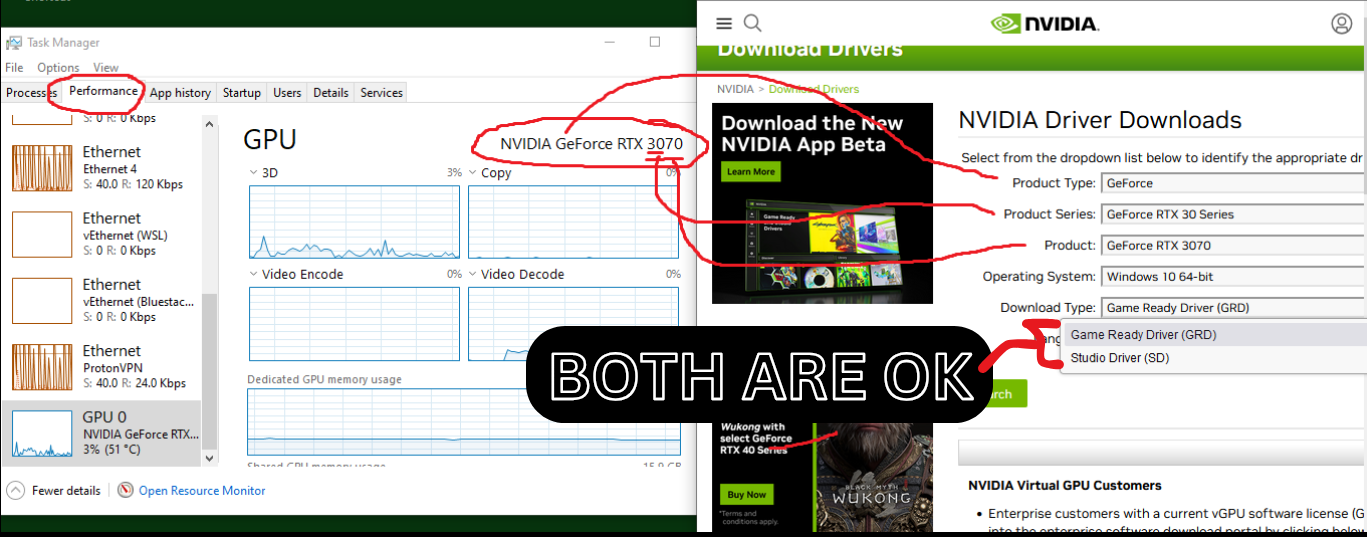The height and width of the screenshot is (537, 1367).
Task: Select the vEthernet (WSL) adapter entry
Action: pyautogui.click(x=101, y=234)
